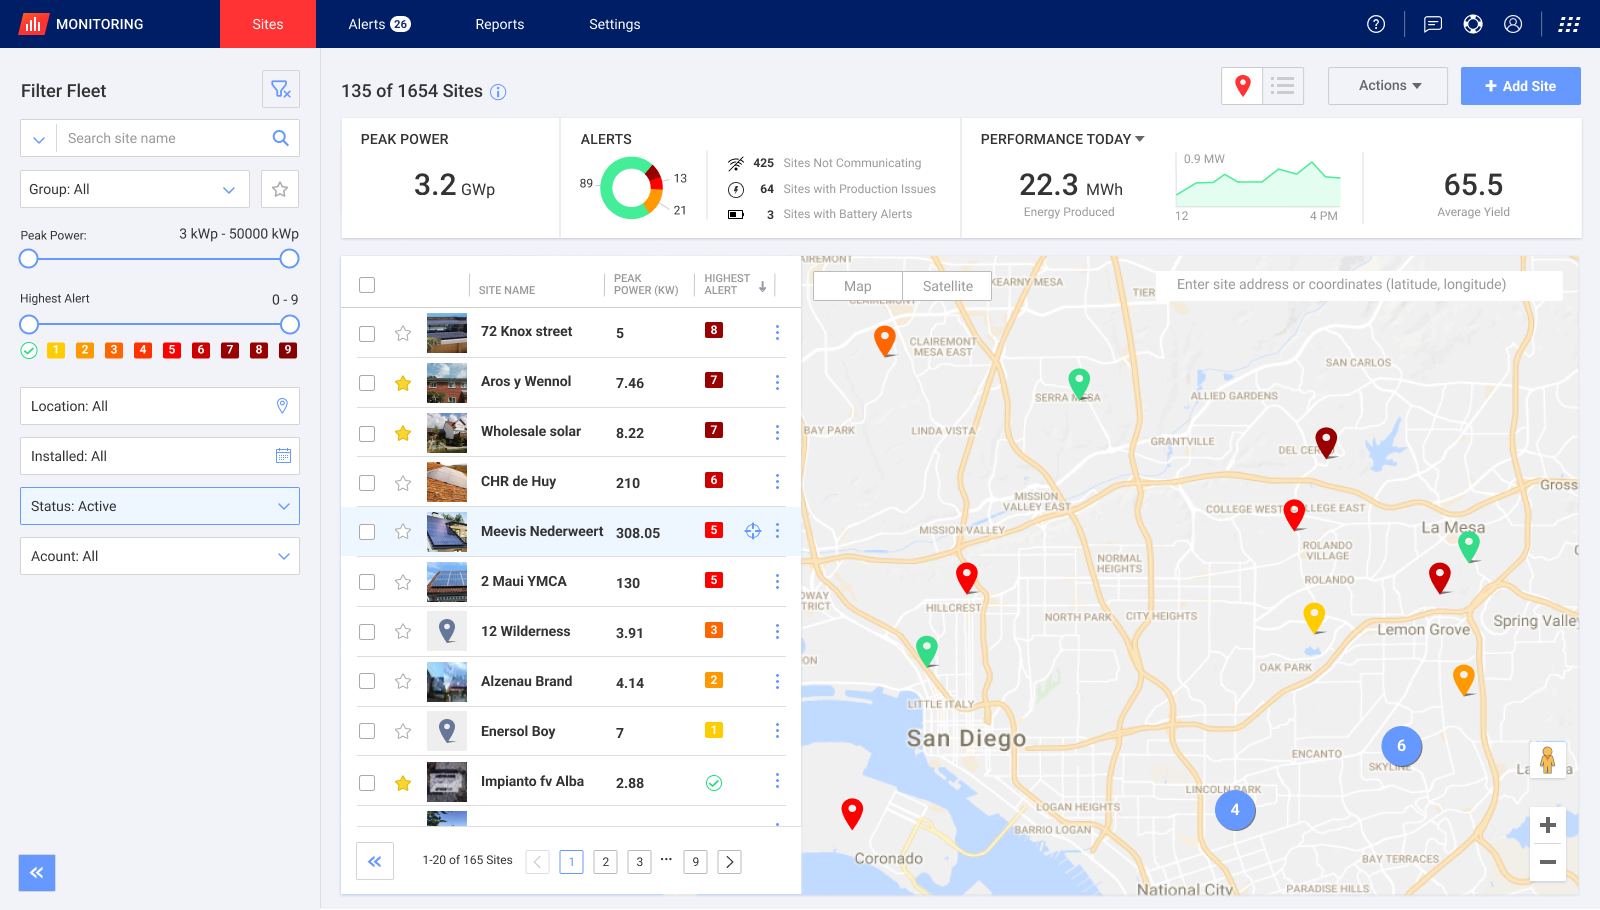
Task: Click calendar icon in Installed filter
Action: 283,456
